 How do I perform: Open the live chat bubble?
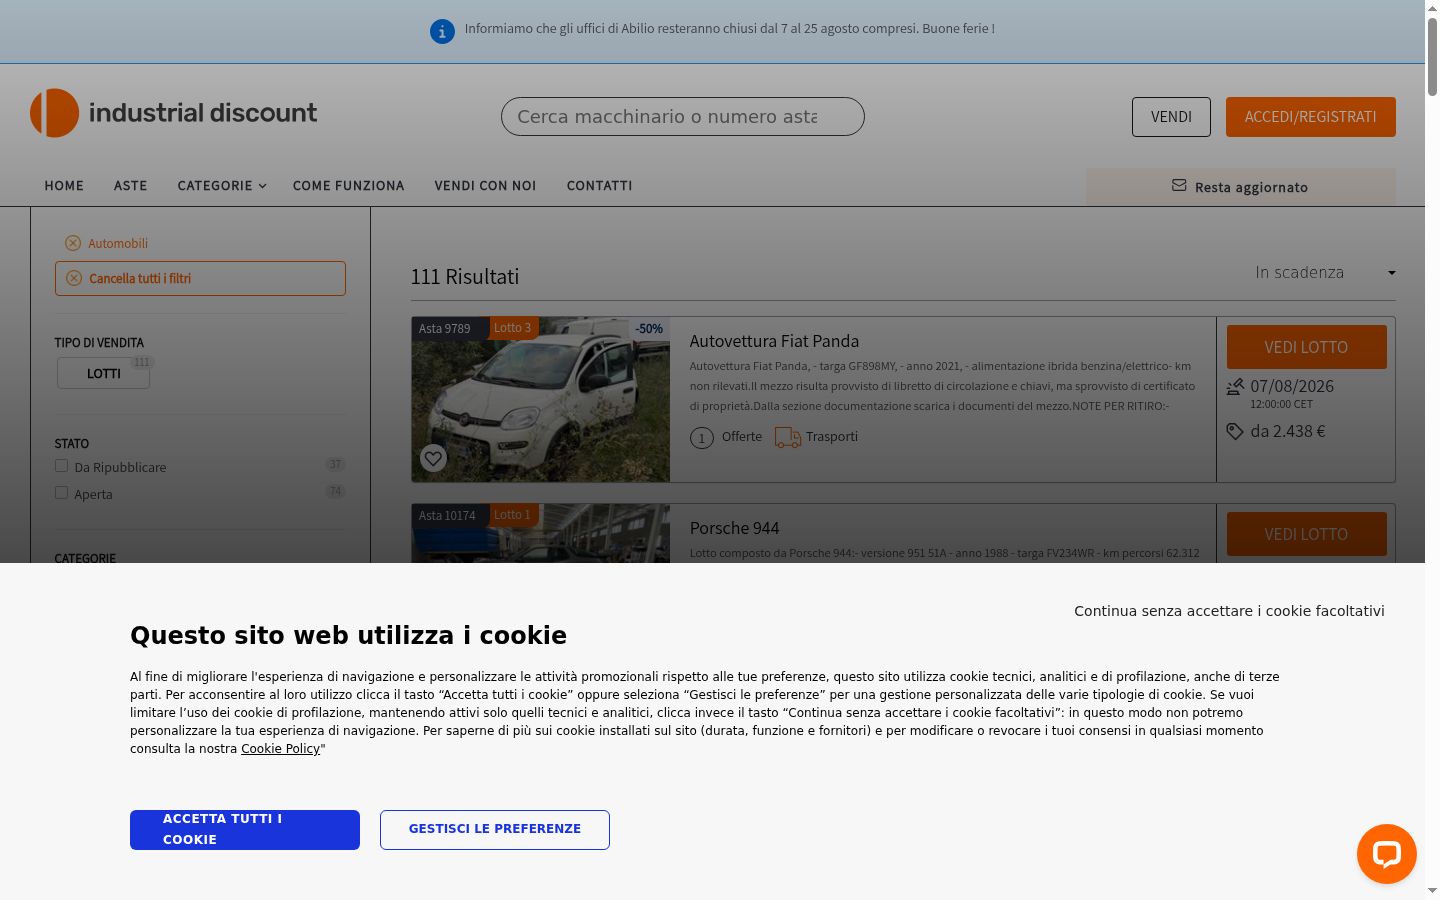(1386, 854)
